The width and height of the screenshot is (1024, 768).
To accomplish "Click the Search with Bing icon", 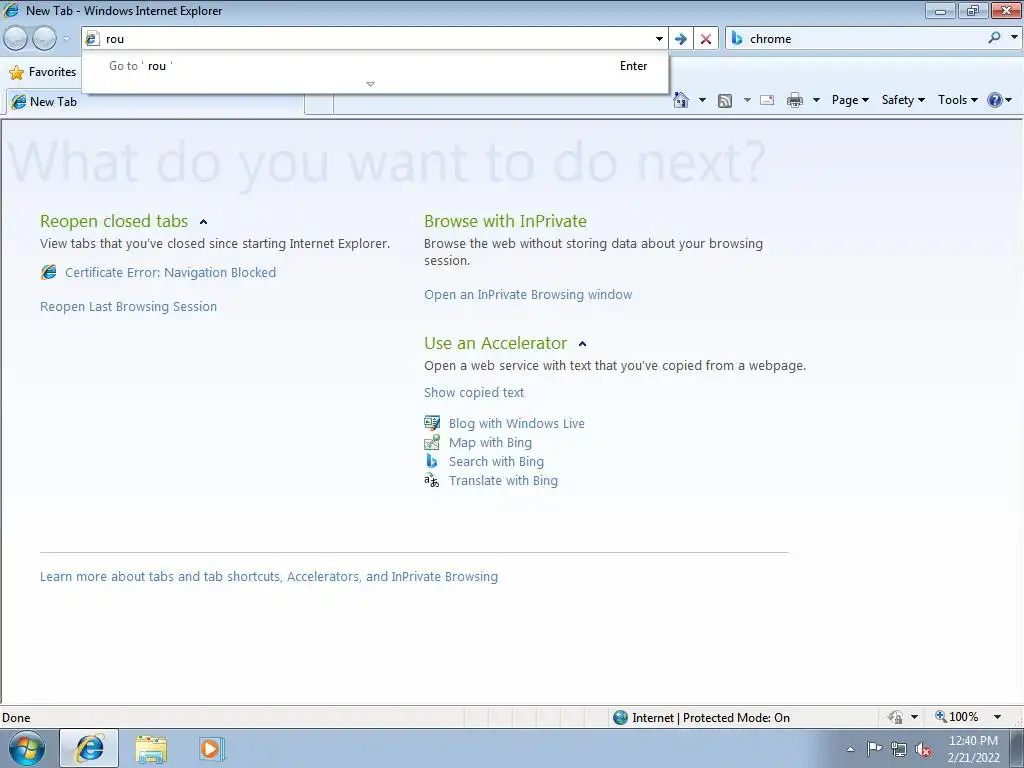I will tap(432, 461).
